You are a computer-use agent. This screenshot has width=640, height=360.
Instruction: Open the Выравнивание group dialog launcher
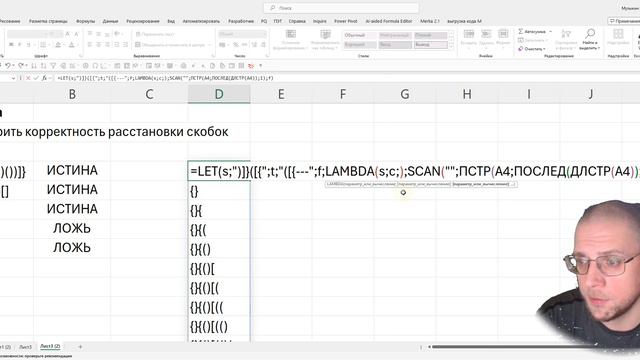pyautogui.click(x=212, y=56)
